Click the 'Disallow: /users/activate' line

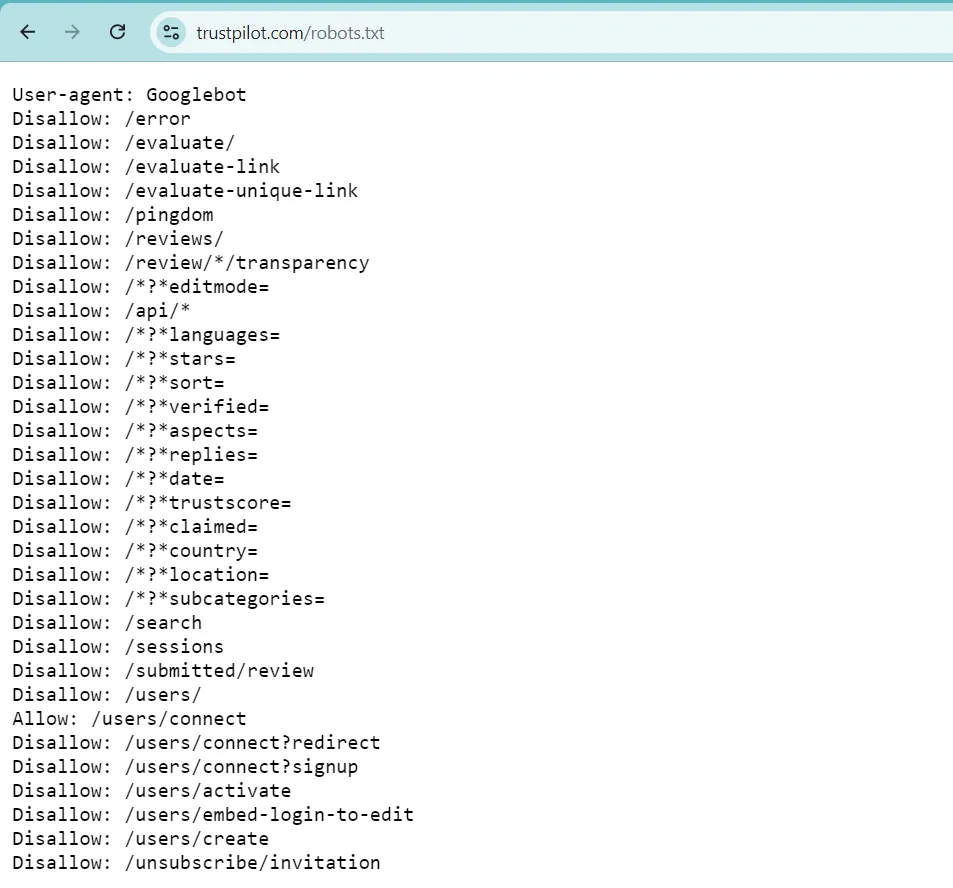tap(151, 791)
